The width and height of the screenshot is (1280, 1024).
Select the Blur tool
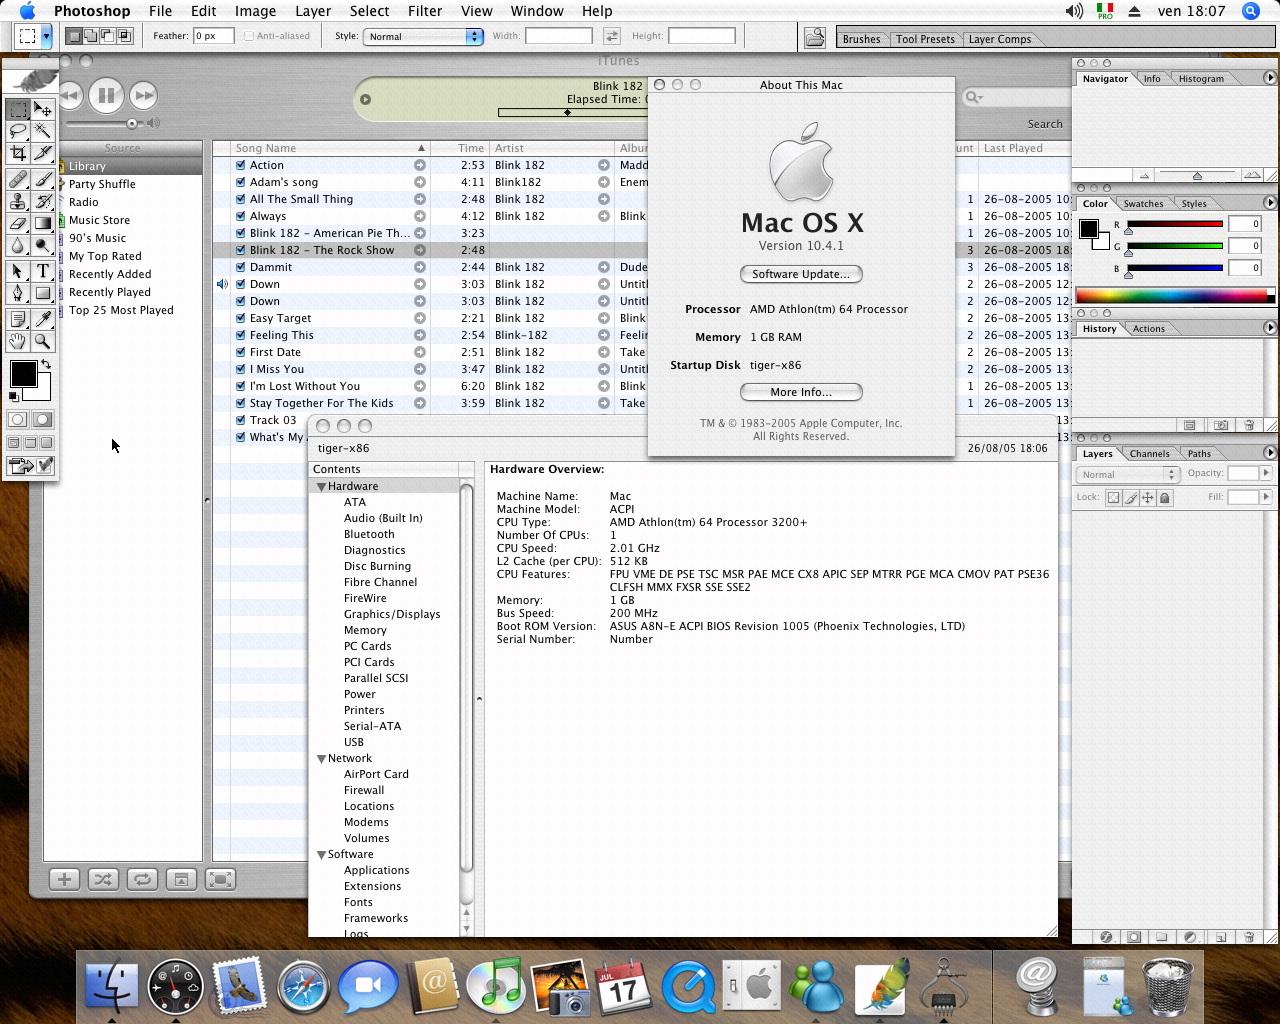18,245
